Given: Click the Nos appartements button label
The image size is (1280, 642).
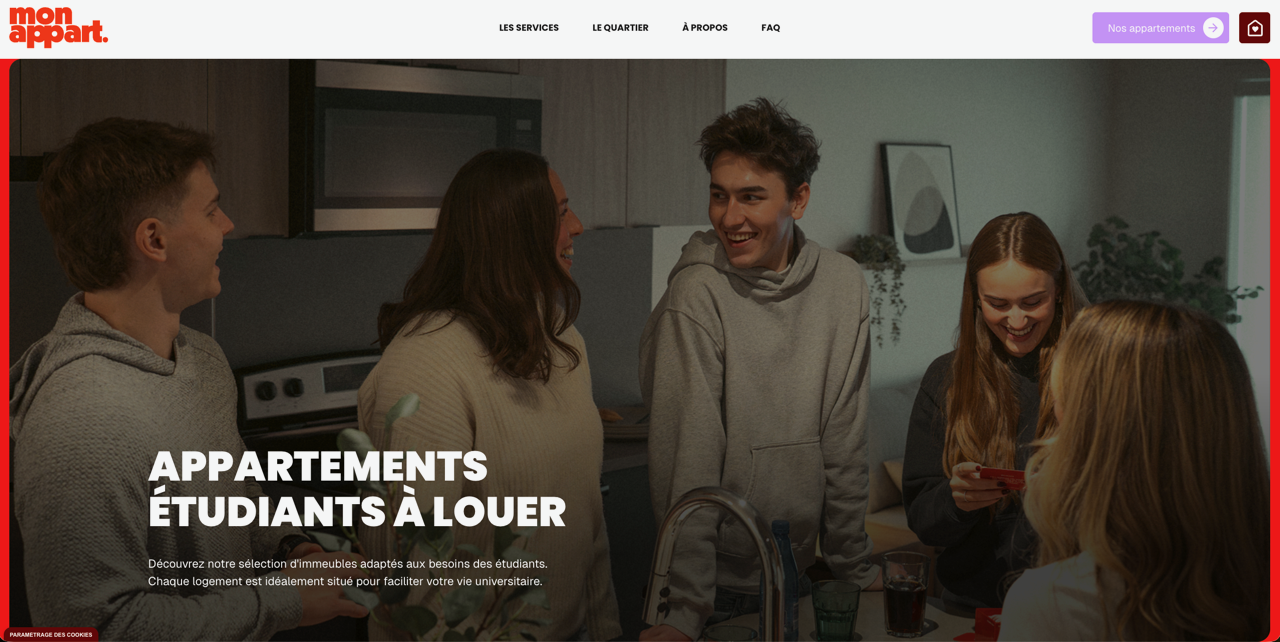Looking at the screenshot, I should tap(1151, 28).
